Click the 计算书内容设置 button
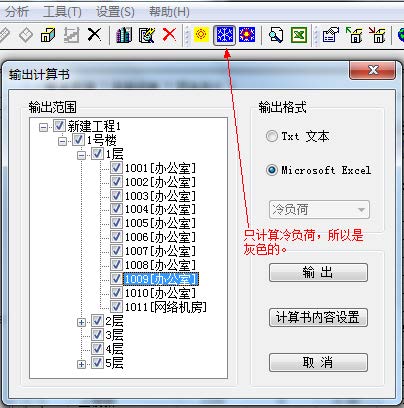 point(318,317)
